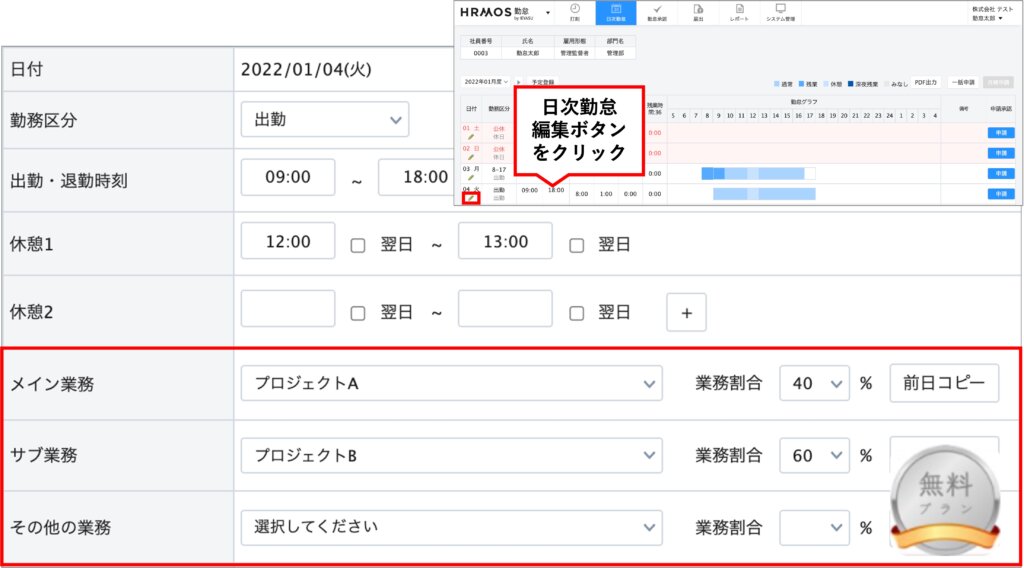Click the 届出 document icon
The height and width of the screenshot is (568, 1024).
(698, 12)
